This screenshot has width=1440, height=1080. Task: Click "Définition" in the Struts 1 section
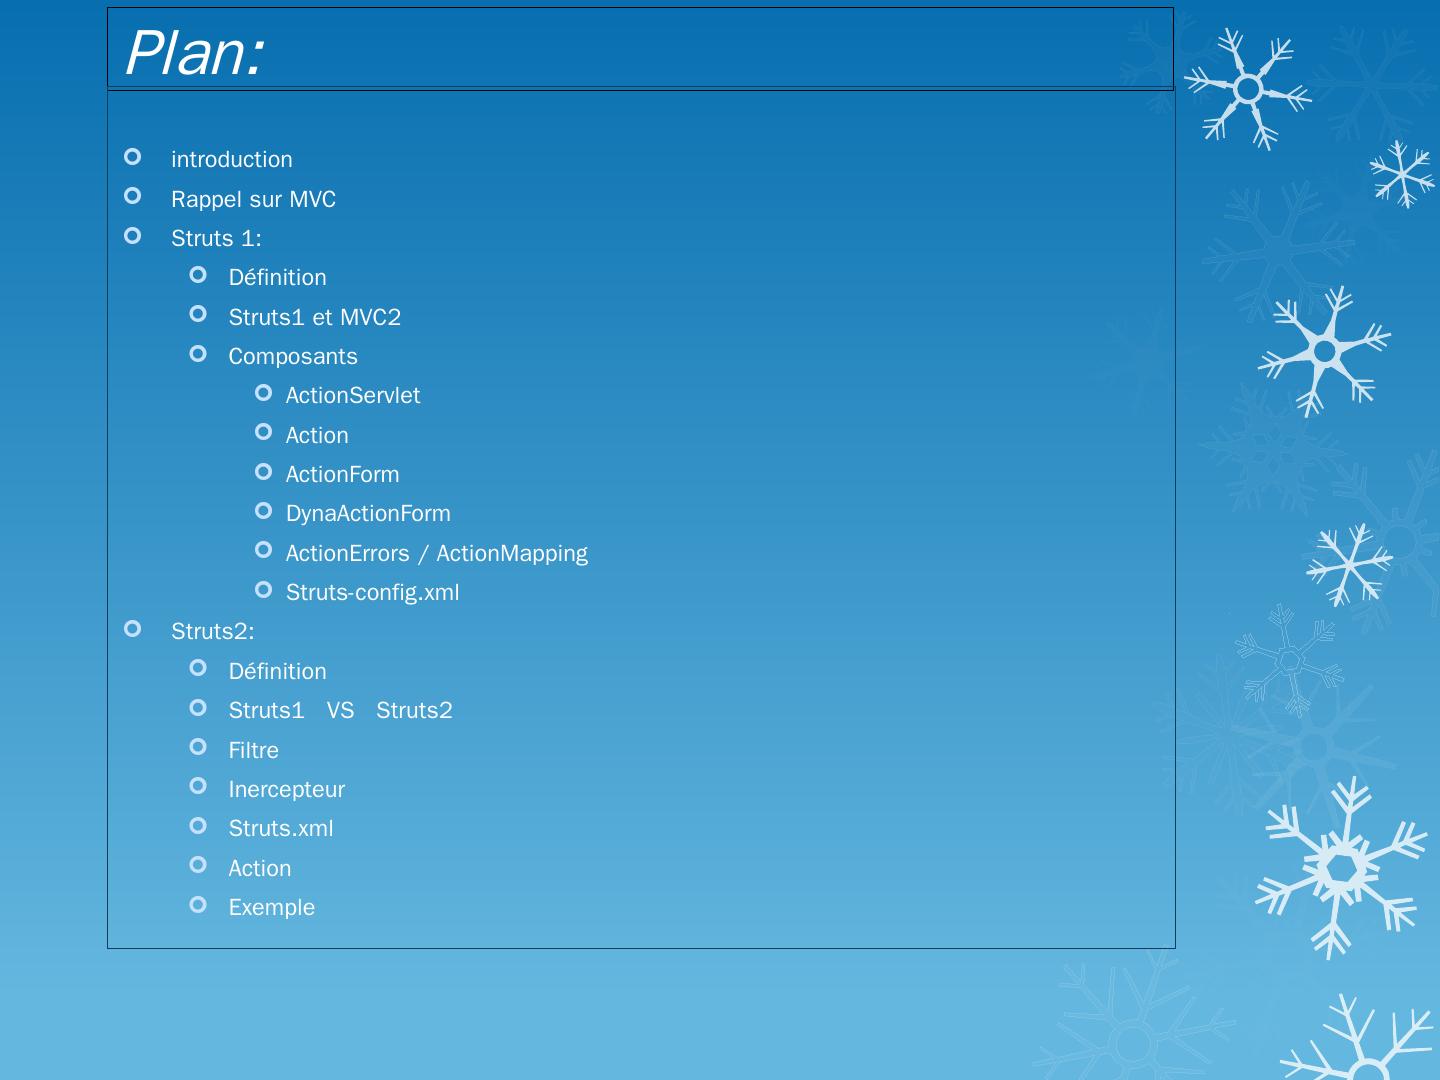pos(277,277)
